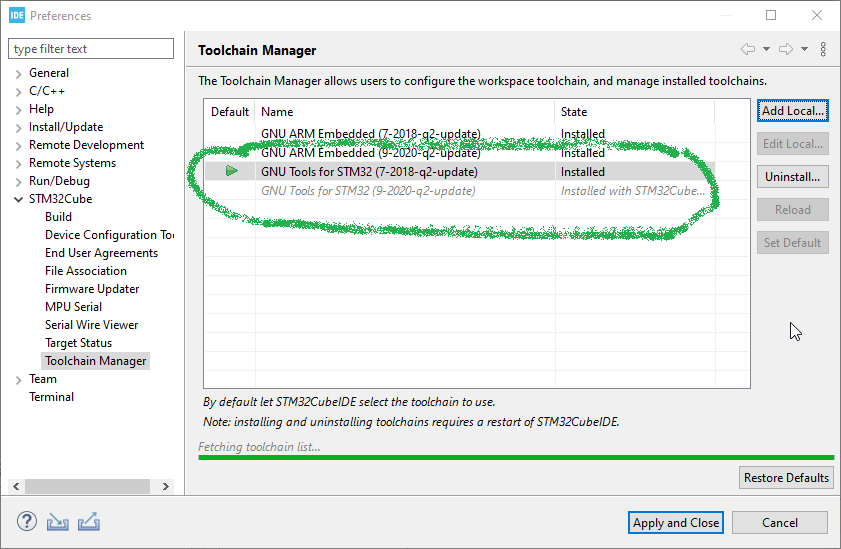This screenshot has width=841, height=549.
Task: Click the Set Default button
Action: 793,243
